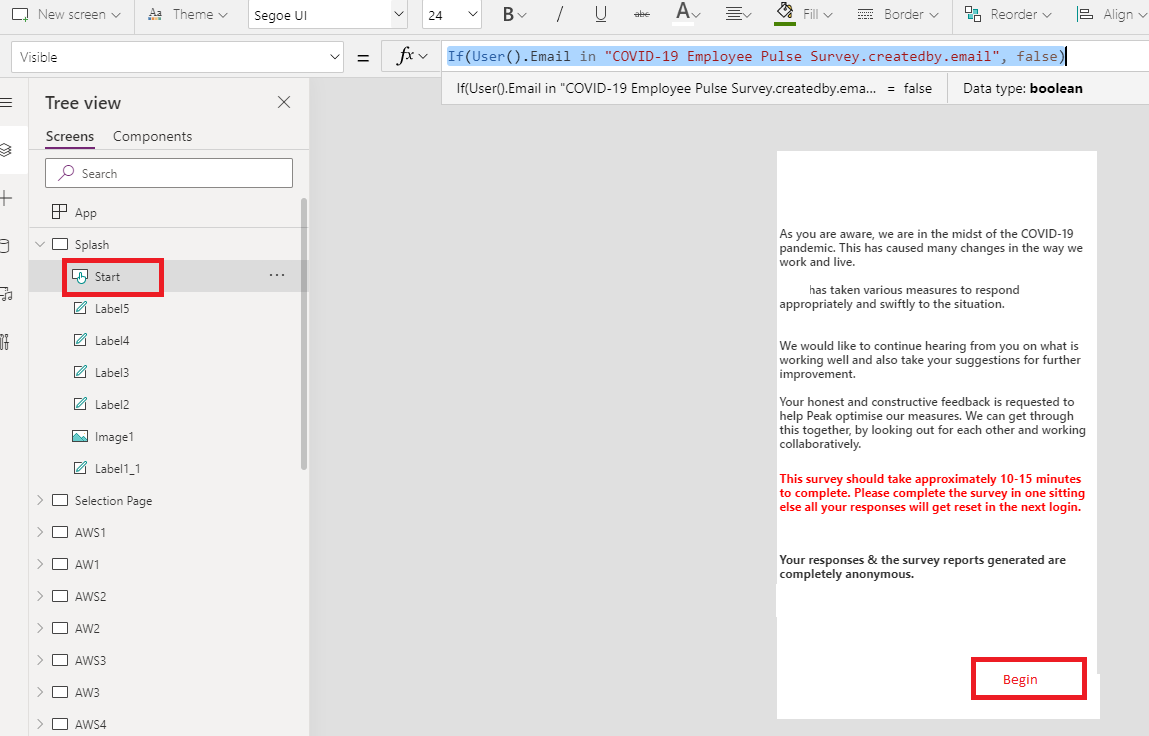1149x736 pixels.
Task: Open Advanced tools icon in left rail
Action: [5, 342]
